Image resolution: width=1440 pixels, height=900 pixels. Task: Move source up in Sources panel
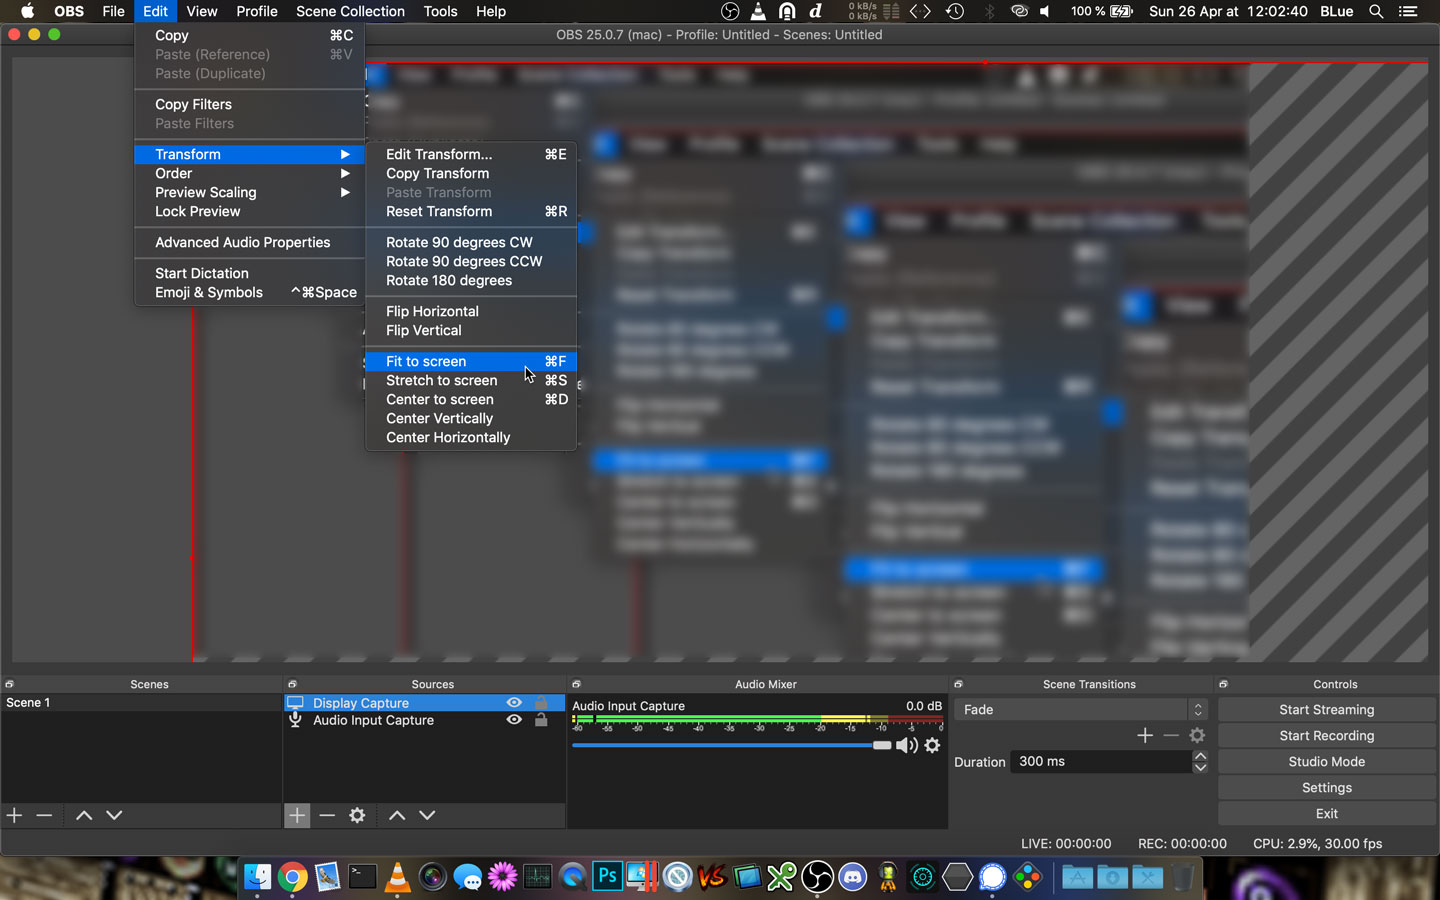[397, 815]
